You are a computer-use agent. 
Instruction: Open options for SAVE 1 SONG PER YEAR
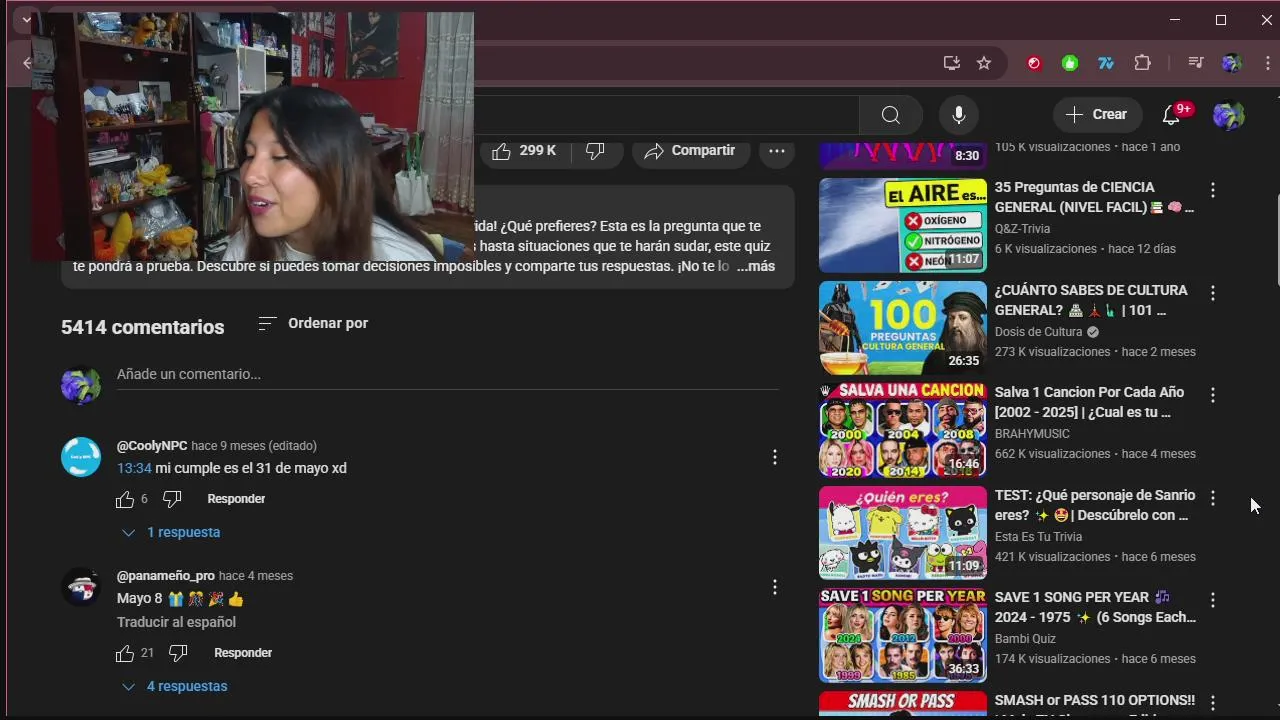tap(1212, 600)
